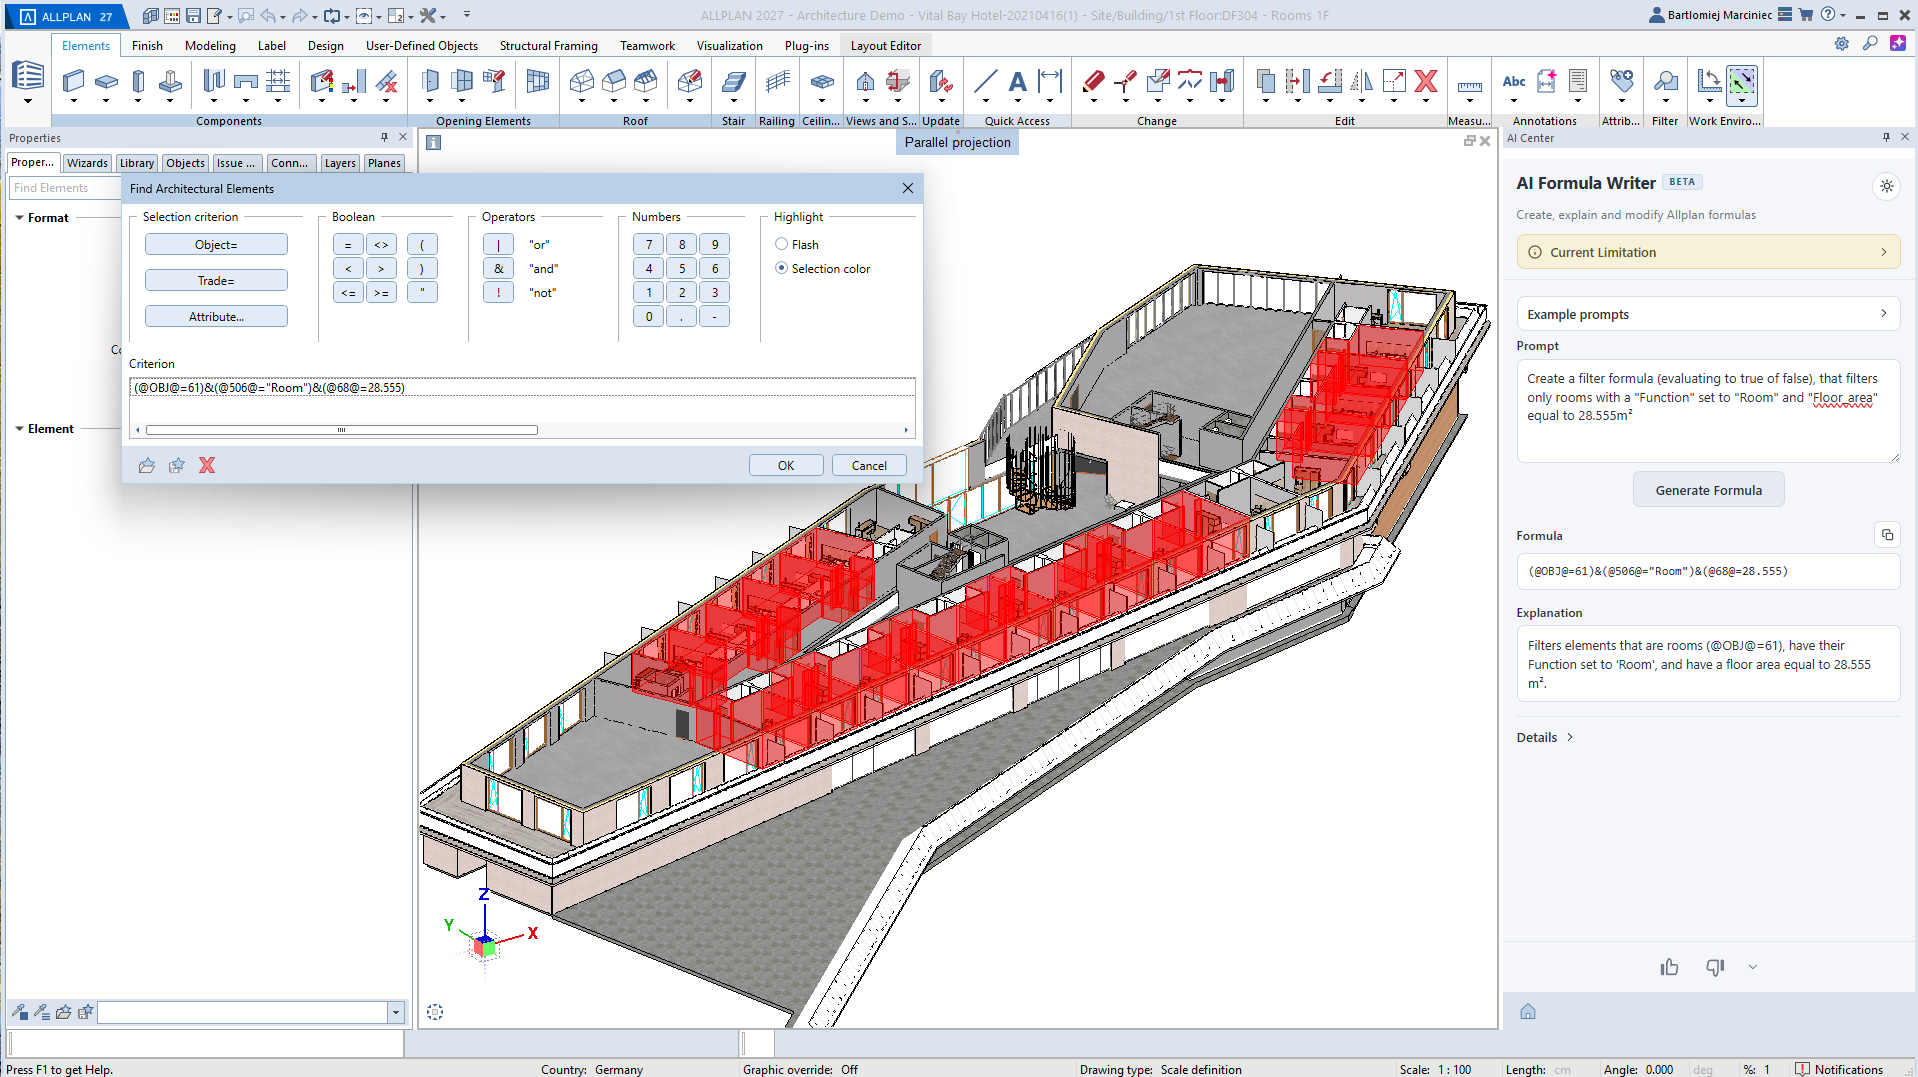
Task: Click the Generate Formula button
Action: click(x=1708, y=490)
